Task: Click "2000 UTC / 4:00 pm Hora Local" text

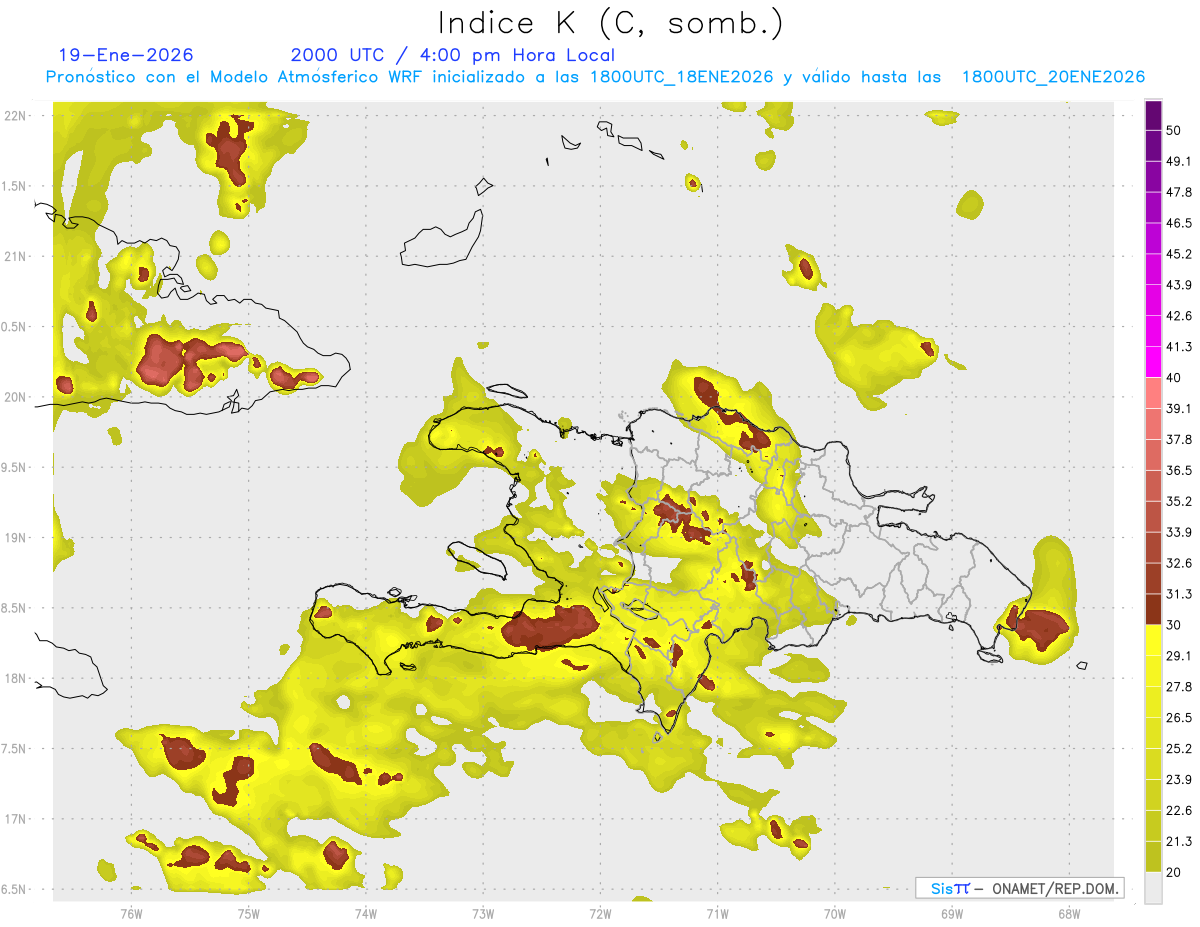Action: [x=453, y=55]
